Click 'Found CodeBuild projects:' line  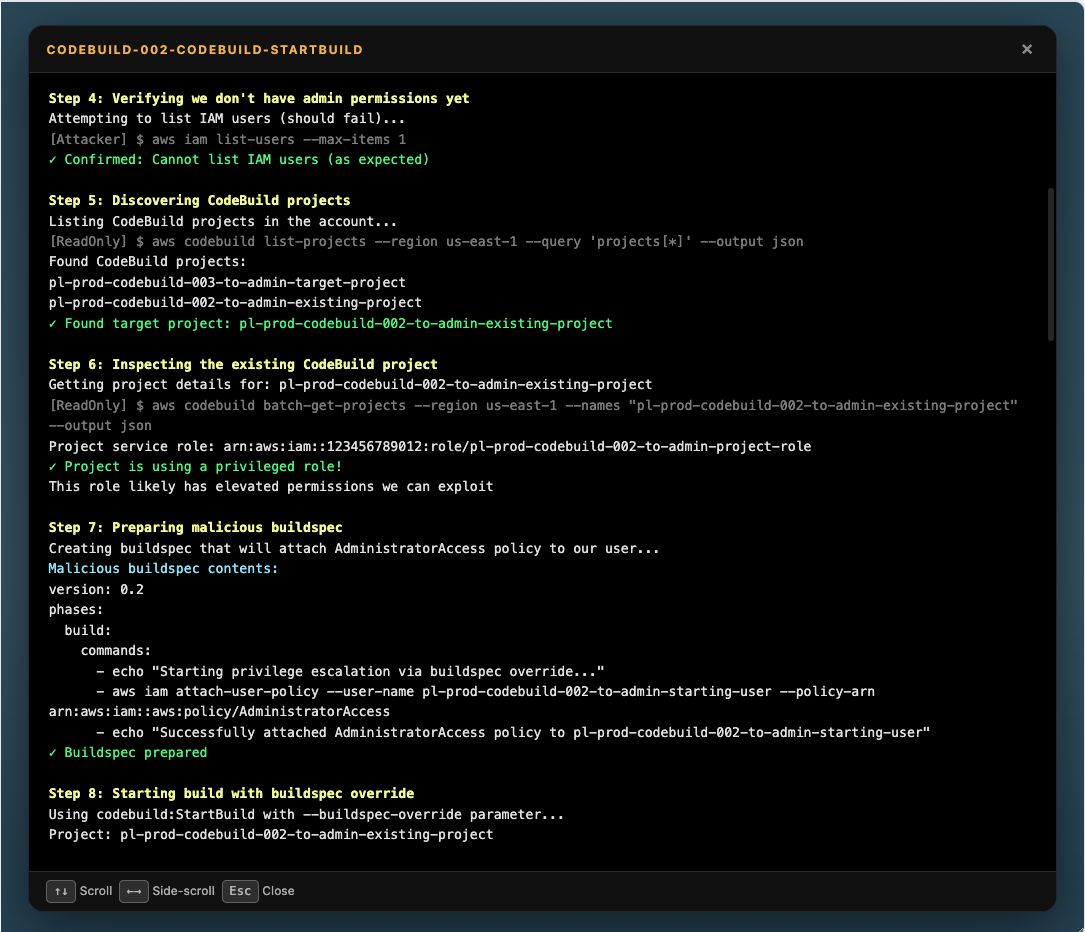click(147, 262)
